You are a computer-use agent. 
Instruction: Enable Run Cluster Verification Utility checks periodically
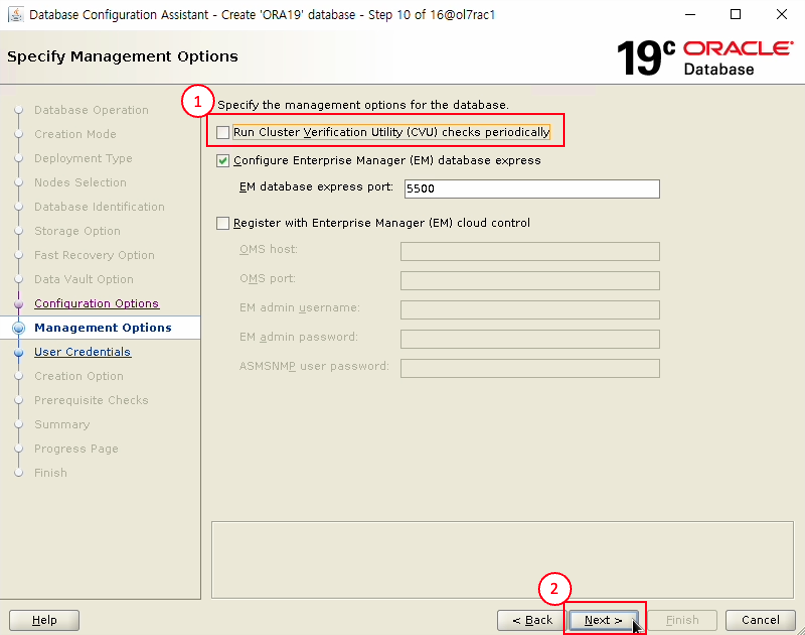(x=222, y=132)
